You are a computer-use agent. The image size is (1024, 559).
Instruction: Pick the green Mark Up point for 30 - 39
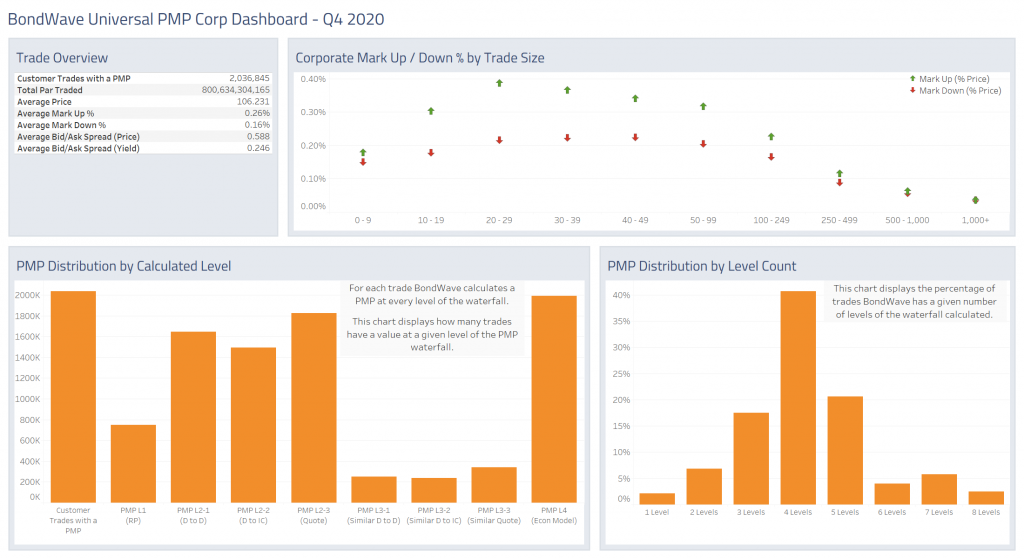click(568, 90)
